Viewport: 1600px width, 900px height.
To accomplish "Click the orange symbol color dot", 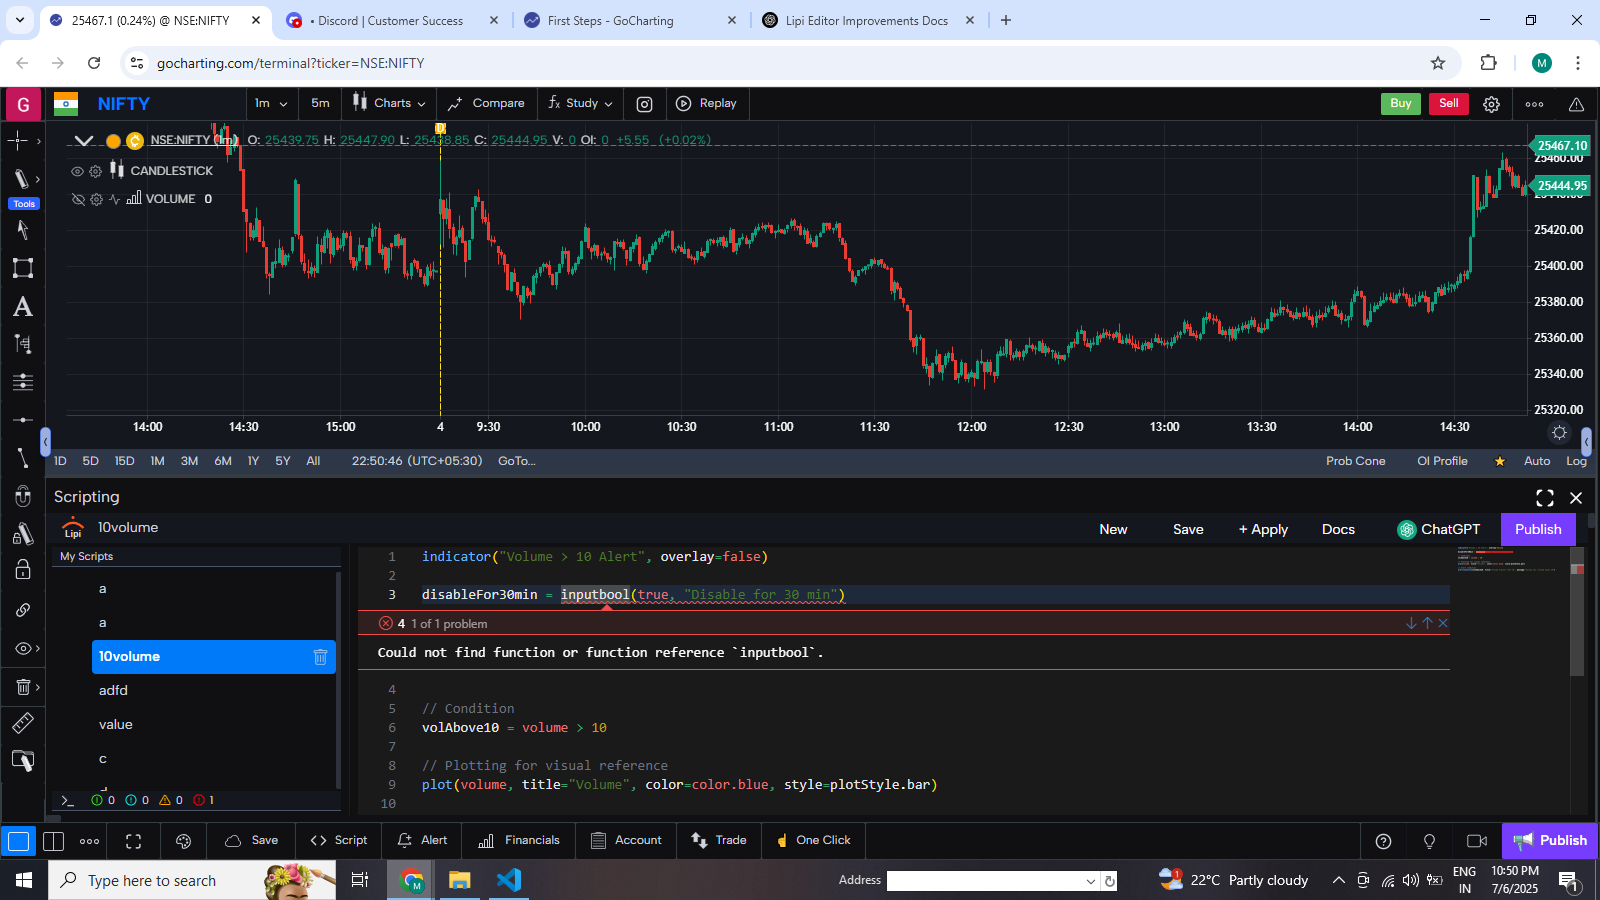I will pos(113,141).
